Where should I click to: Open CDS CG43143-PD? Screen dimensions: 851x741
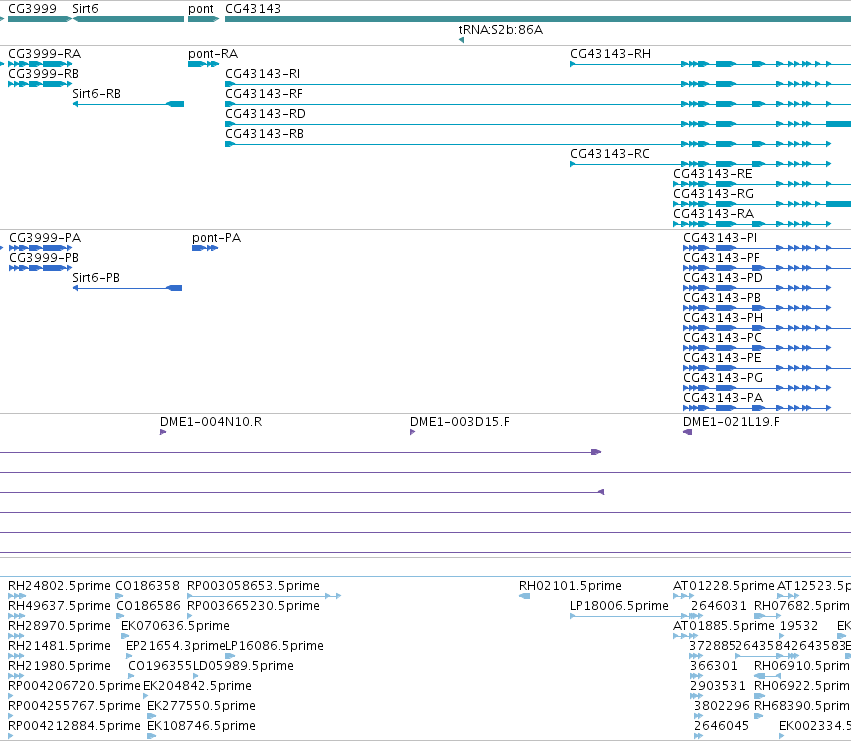pyautogui.click(x=723, y=278)
